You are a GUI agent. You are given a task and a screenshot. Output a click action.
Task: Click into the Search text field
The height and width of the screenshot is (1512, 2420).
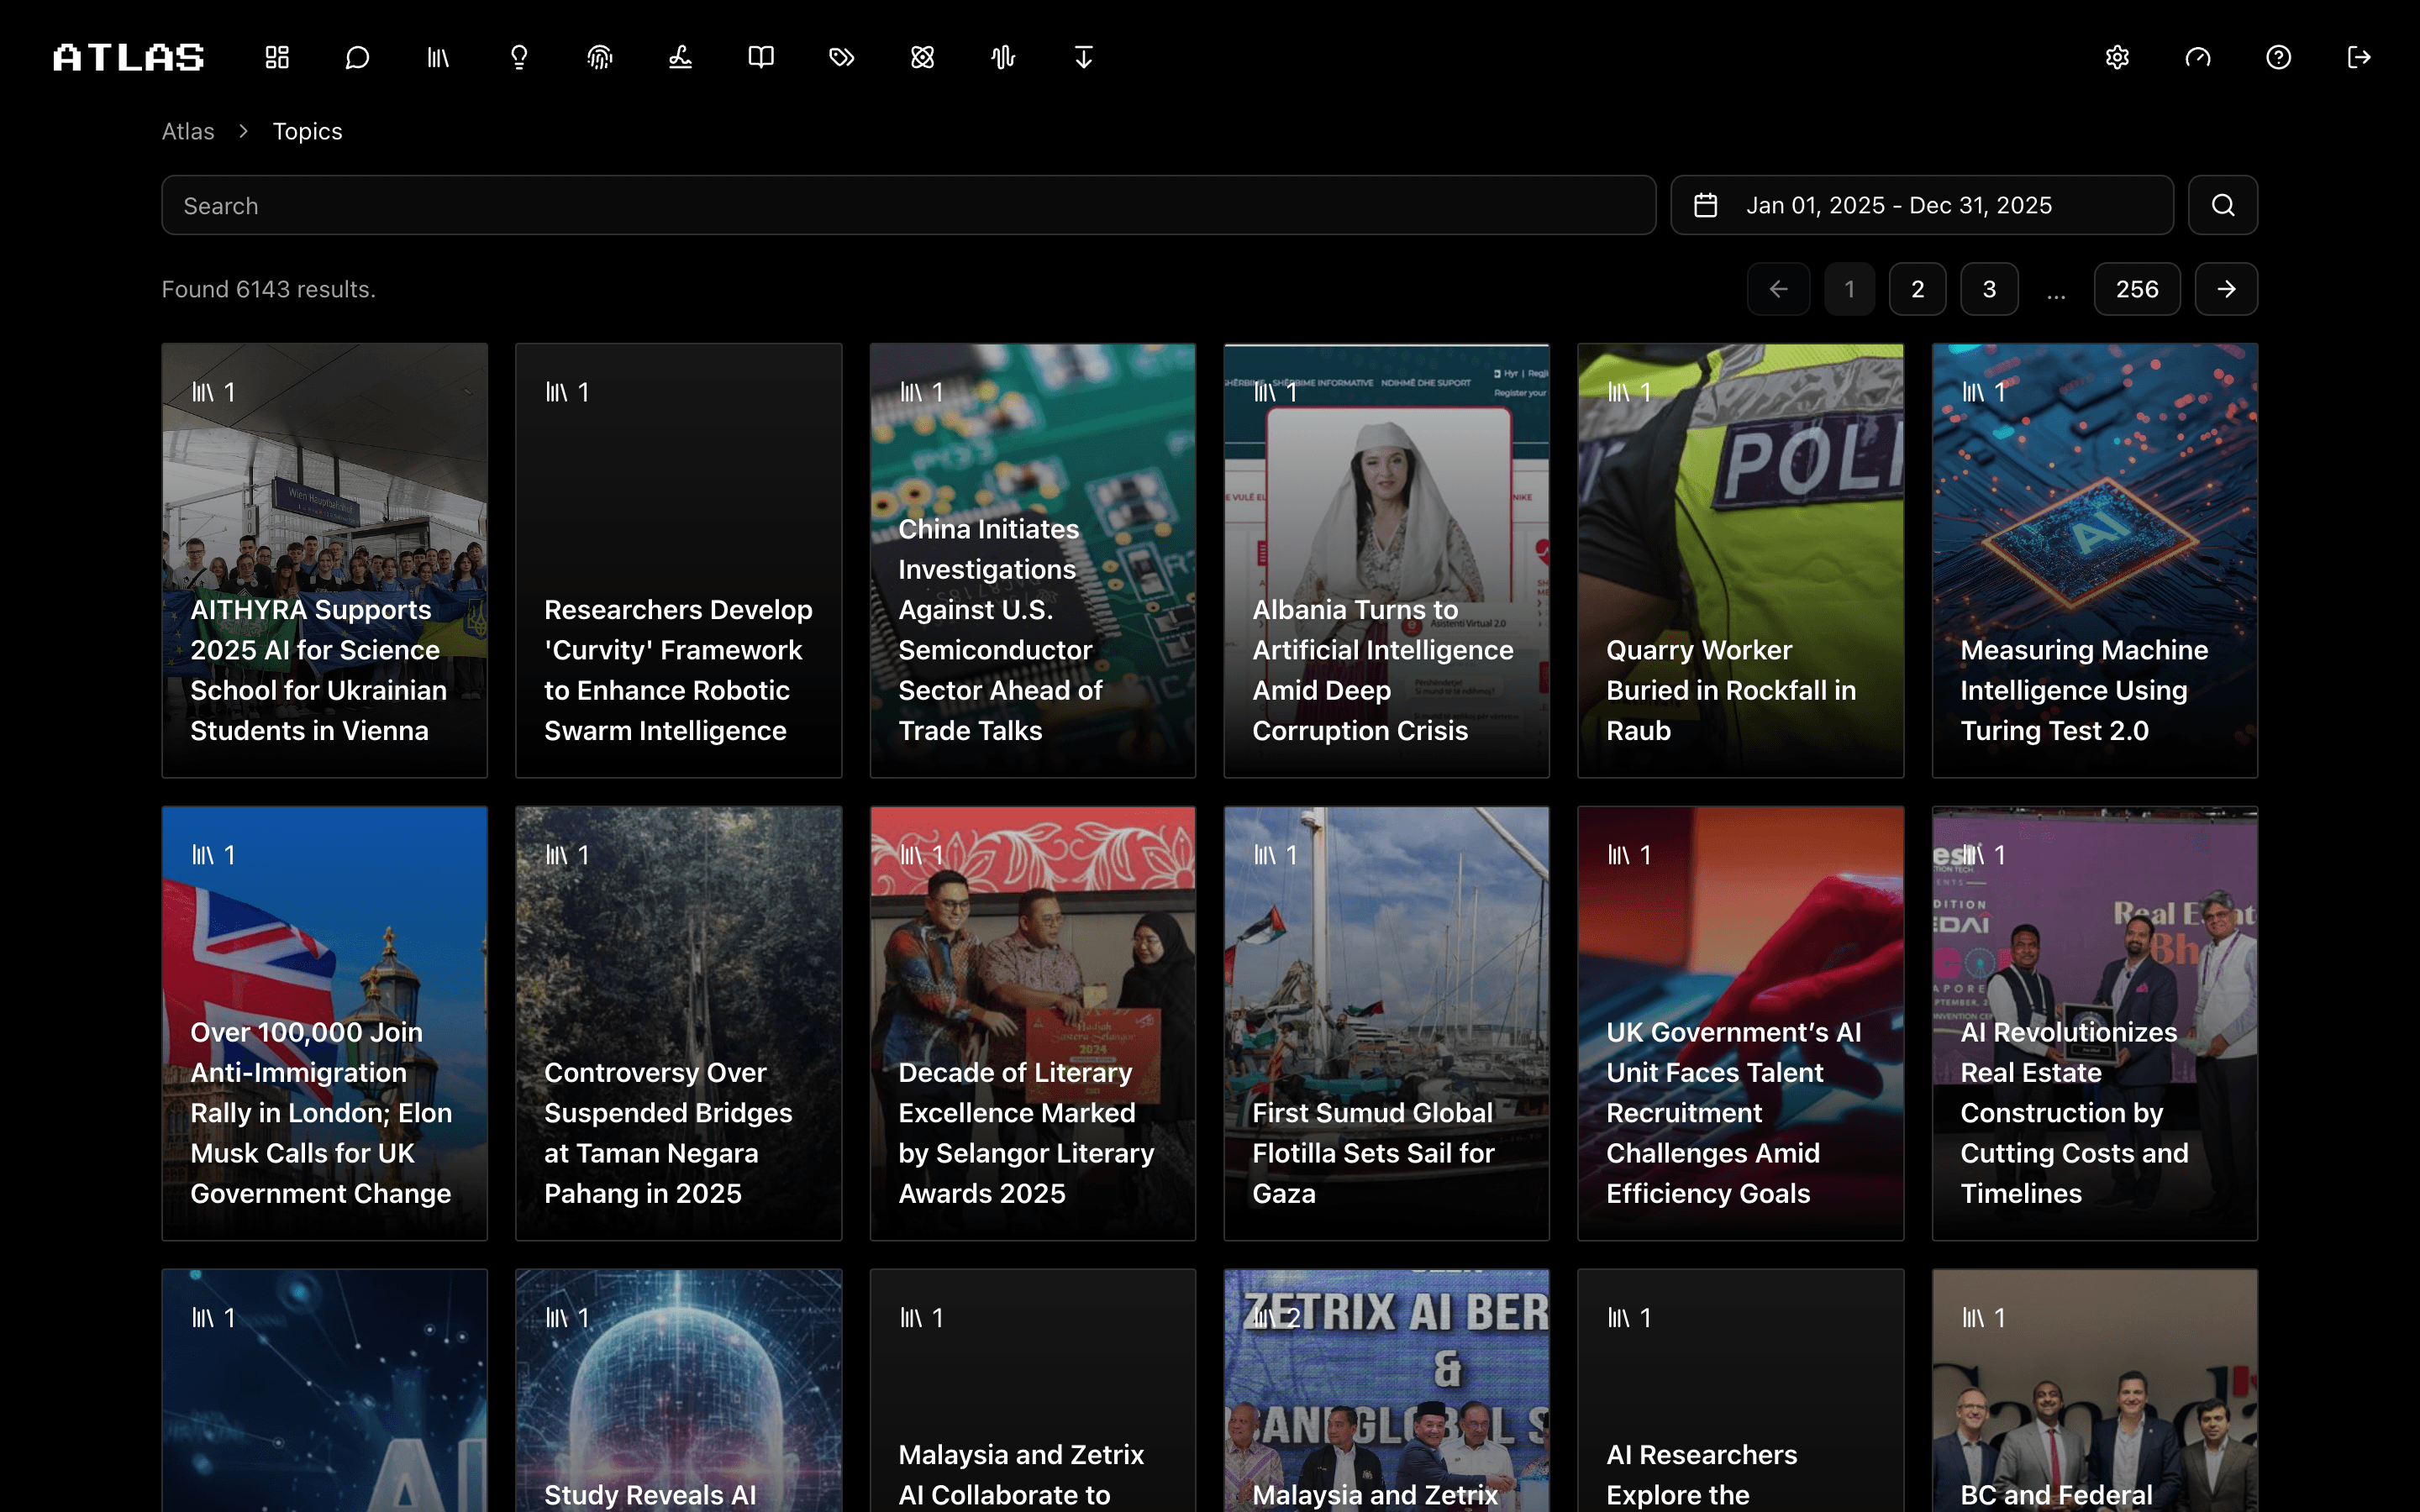click(908, 205)
